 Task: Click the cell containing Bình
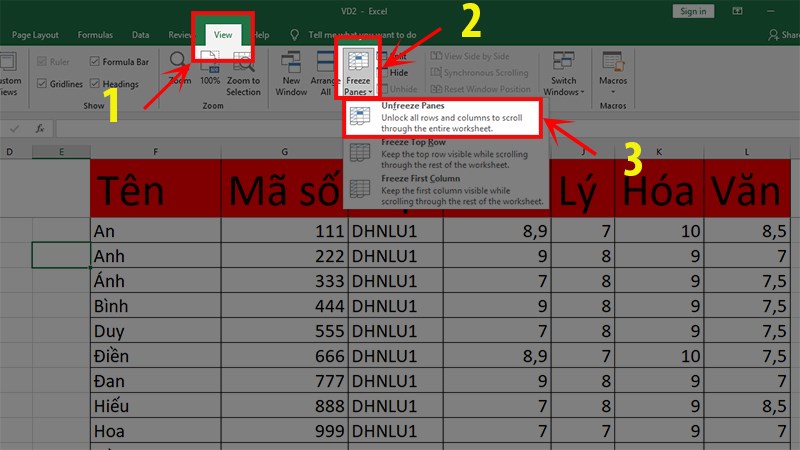point(156,306)
